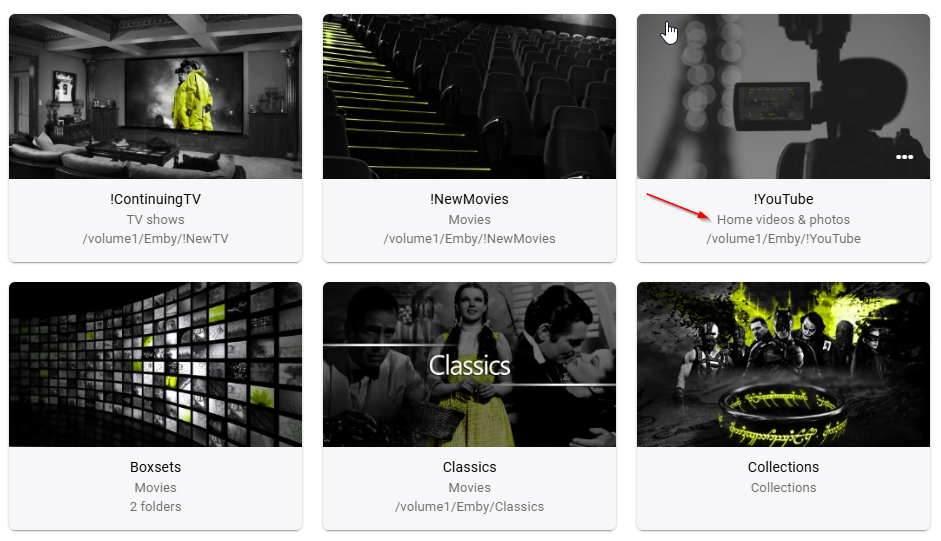Open the Classics library thumbnail
Viewport: 941px width, 541px height.
pyautogui.click(x=469, y=364)
